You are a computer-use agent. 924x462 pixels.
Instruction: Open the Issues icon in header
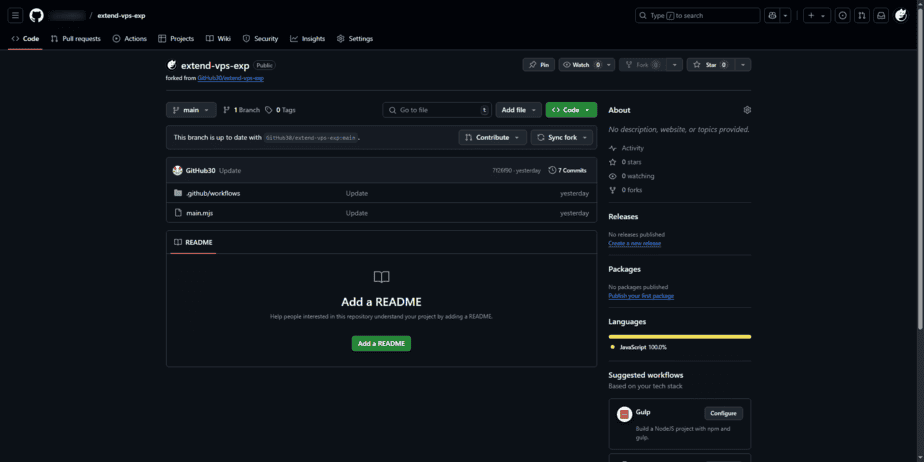click(x=843, y=15)
